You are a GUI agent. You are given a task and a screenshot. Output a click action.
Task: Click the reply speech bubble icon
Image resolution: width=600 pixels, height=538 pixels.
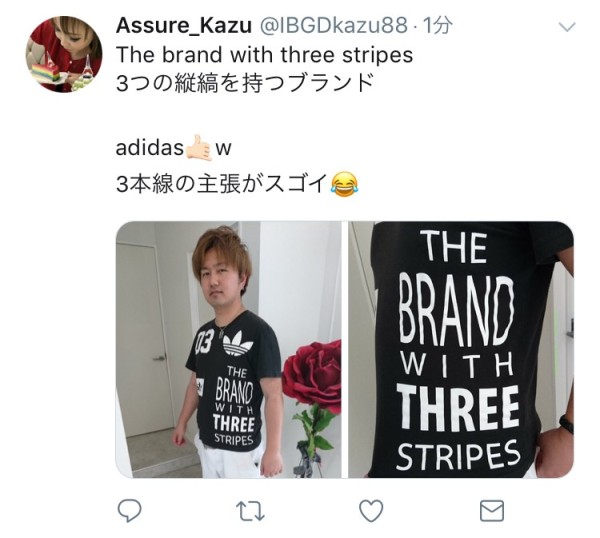pyautogui.click(x=129, y=510)
